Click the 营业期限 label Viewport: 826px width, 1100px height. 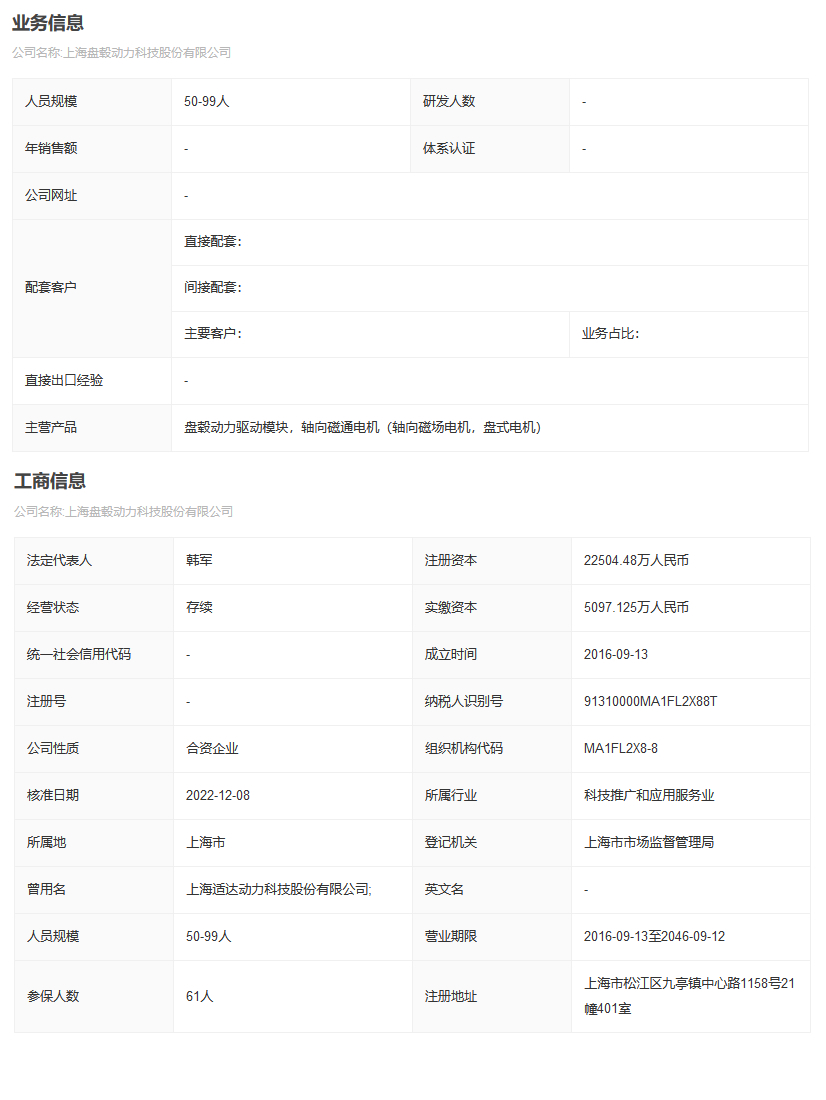(451, 937)
